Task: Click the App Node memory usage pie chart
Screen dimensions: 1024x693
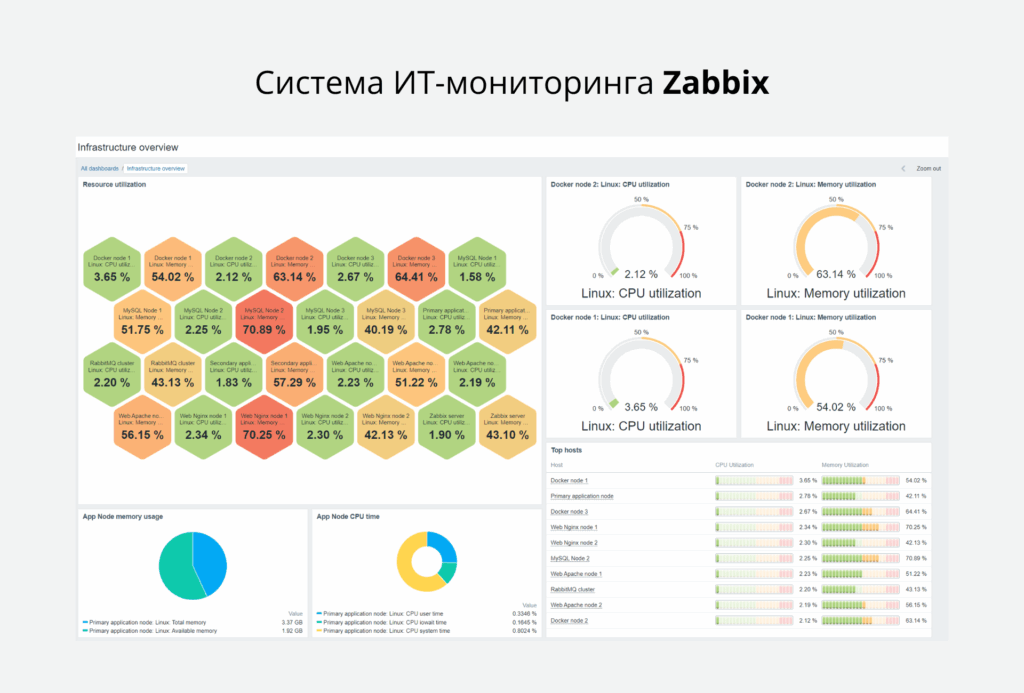Action: coord(193,566)
